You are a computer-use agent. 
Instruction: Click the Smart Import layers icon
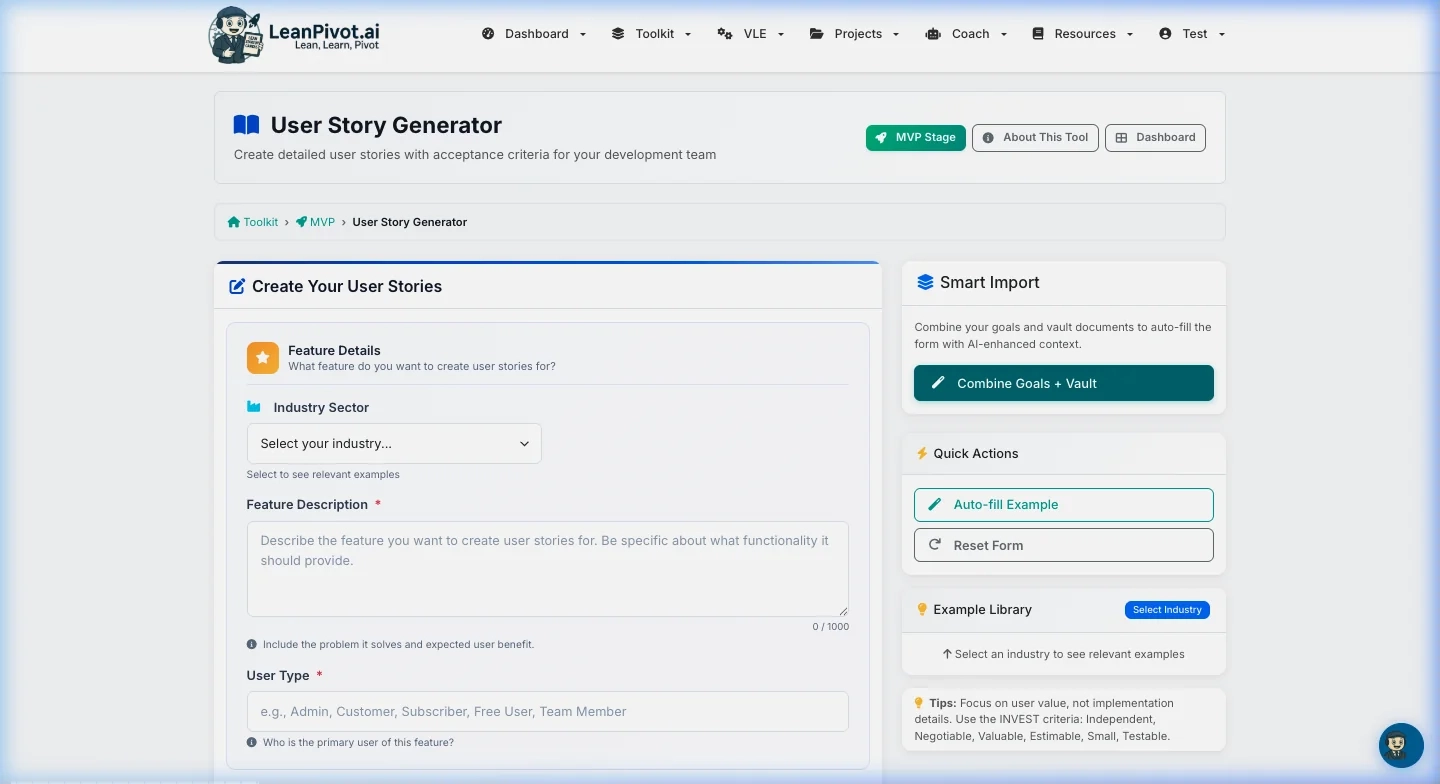(925, 283)
